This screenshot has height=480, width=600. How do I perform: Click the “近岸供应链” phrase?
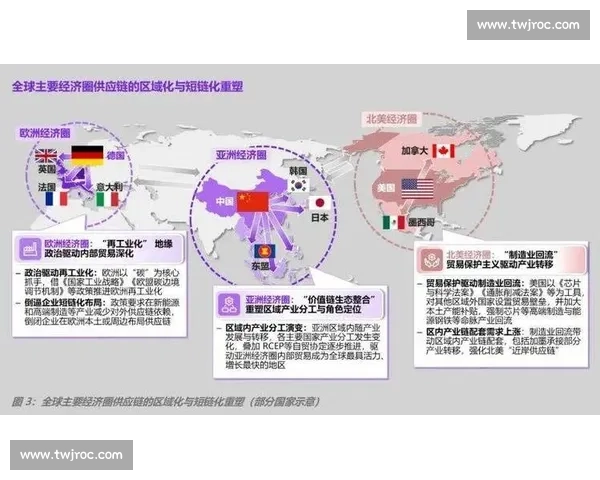tap(536, 350)
